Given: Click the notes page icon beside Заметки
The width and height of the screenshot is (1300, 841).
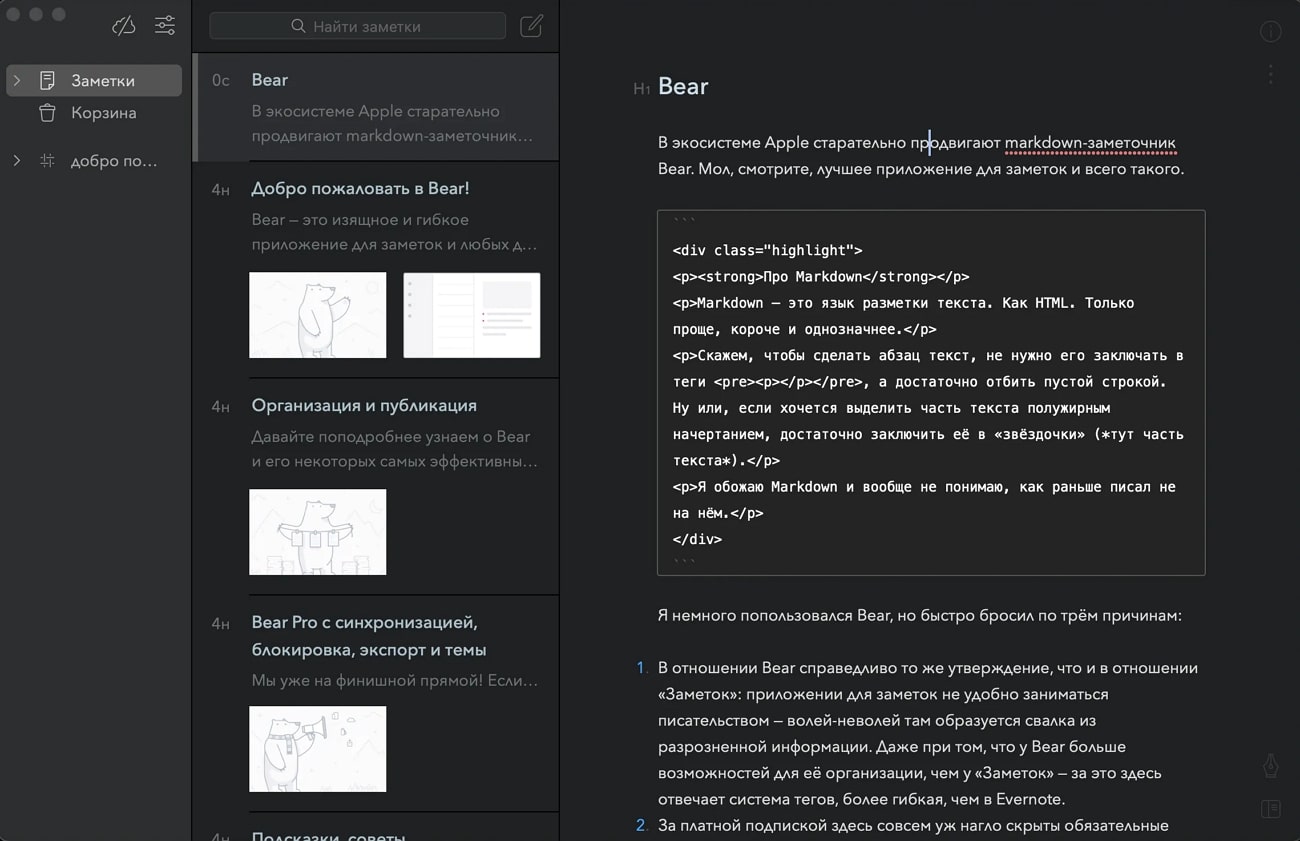Looking at the screenshot, I should [47, 81].
